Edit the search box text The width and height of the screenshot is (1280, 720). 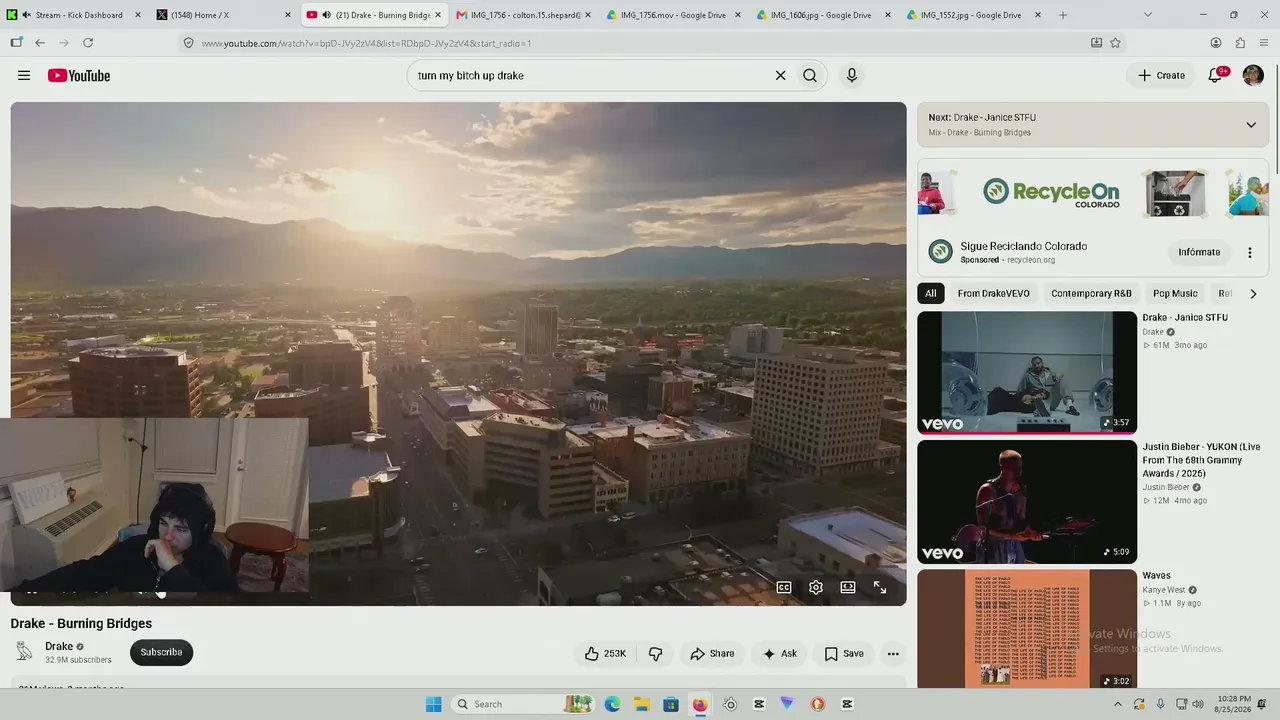pyautogui.click(x=590, y=76)
